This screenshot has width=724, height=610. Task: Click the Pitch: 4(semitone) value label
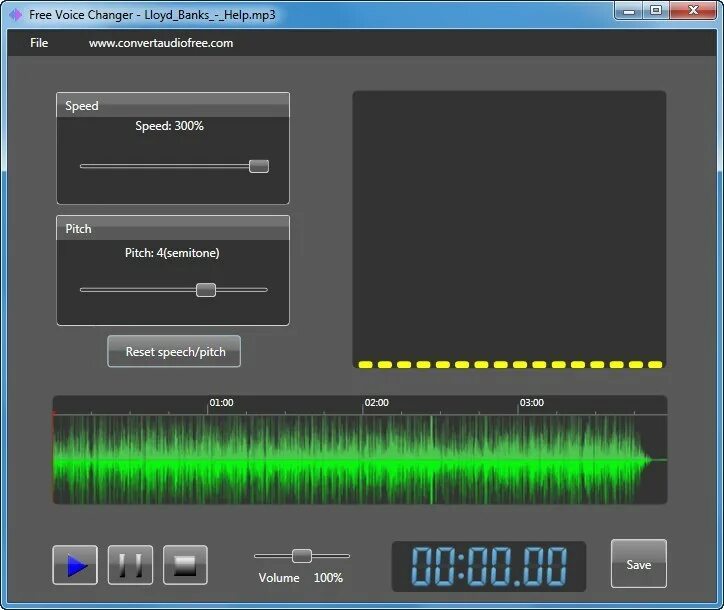(x=172, y=253)
